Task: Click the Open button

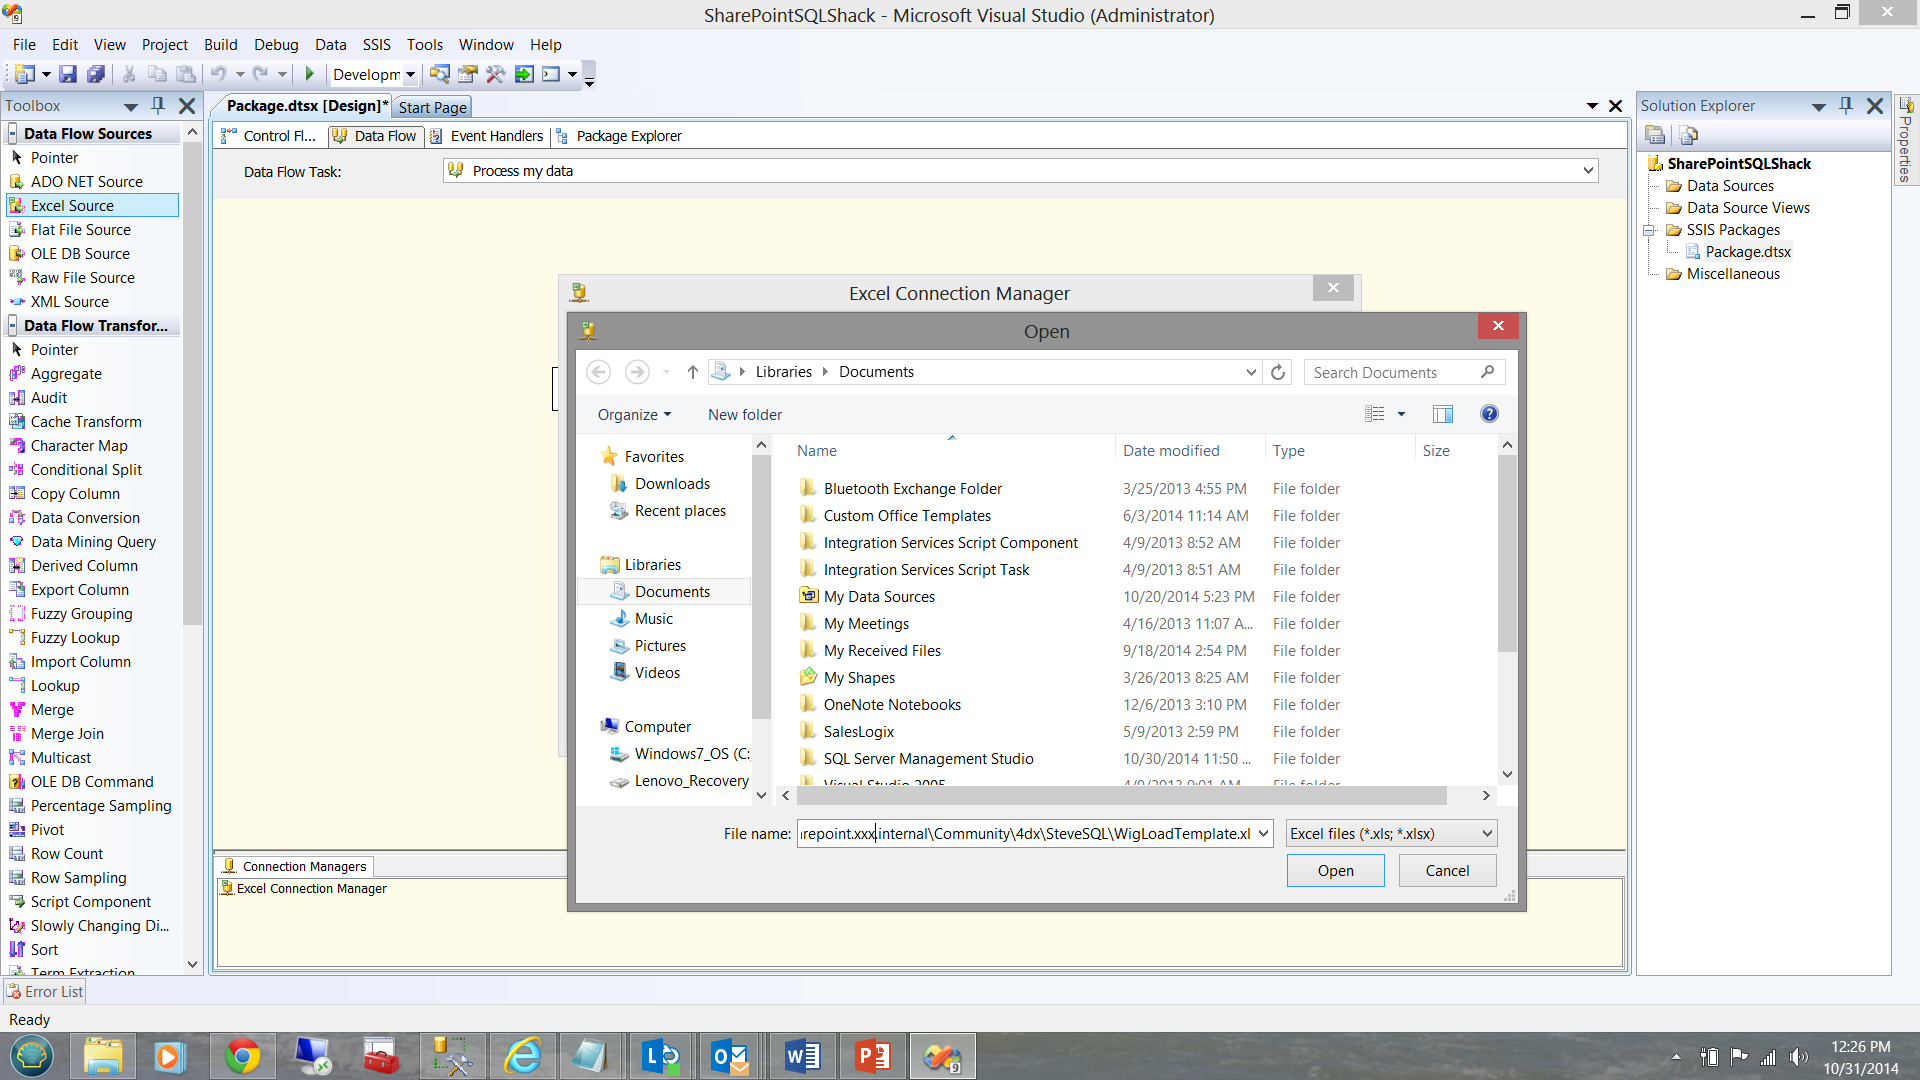Action: (x=1335, y=871)
